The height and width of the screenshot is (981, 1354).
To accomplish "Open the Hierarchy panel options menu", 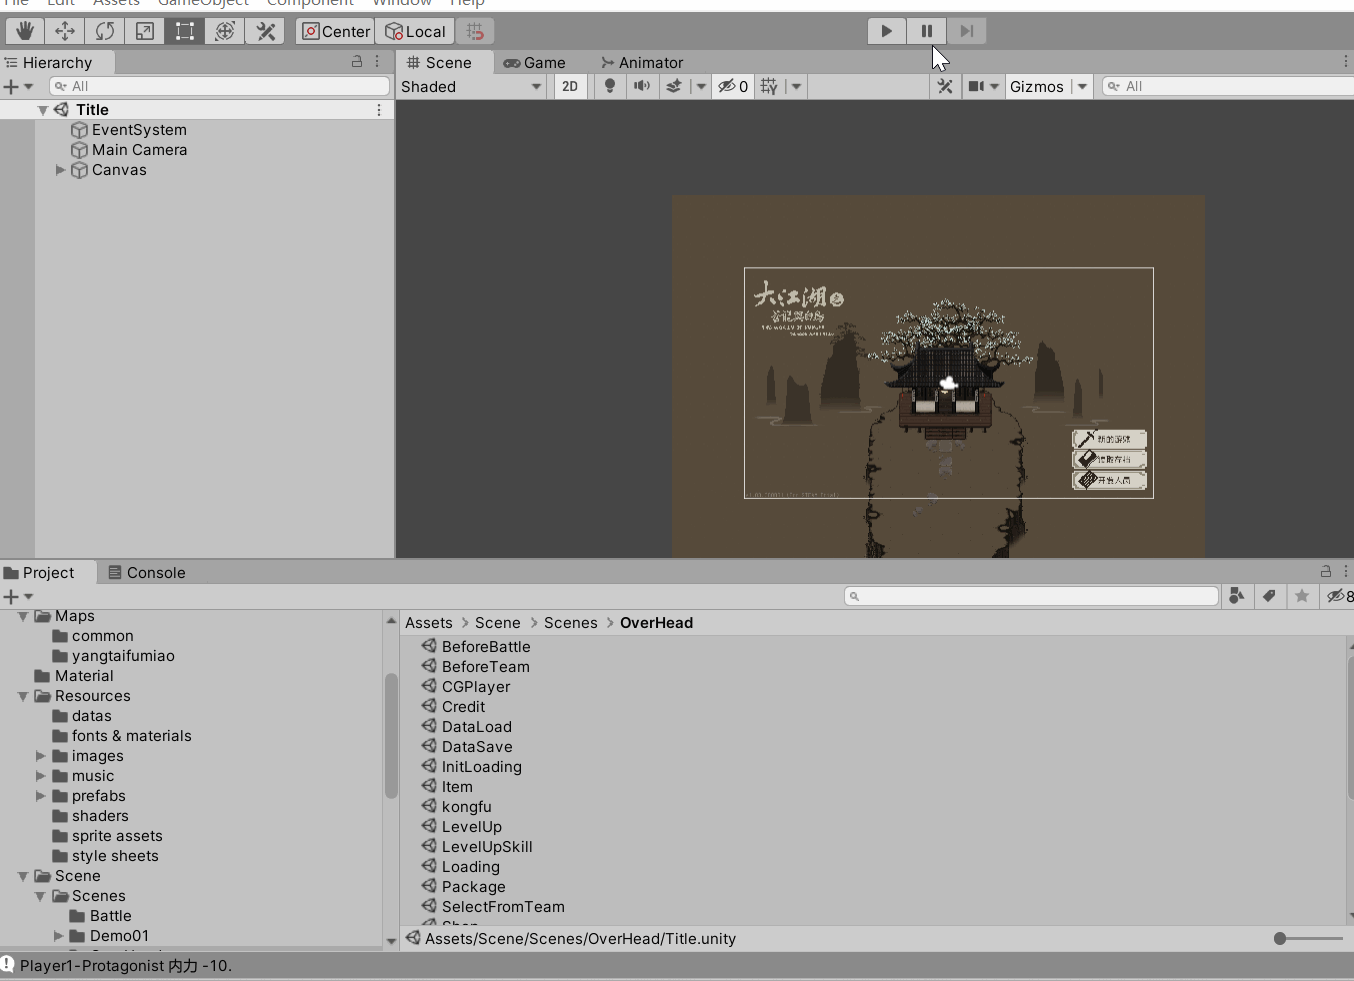I will pos(377,62).
